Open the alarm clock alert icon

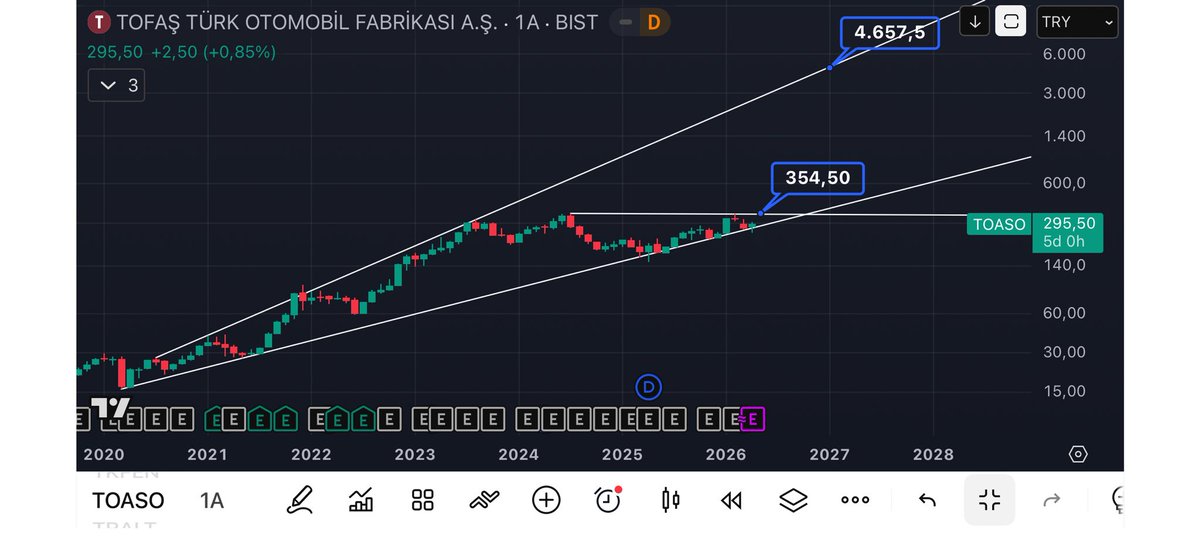[x=608, y=500]
